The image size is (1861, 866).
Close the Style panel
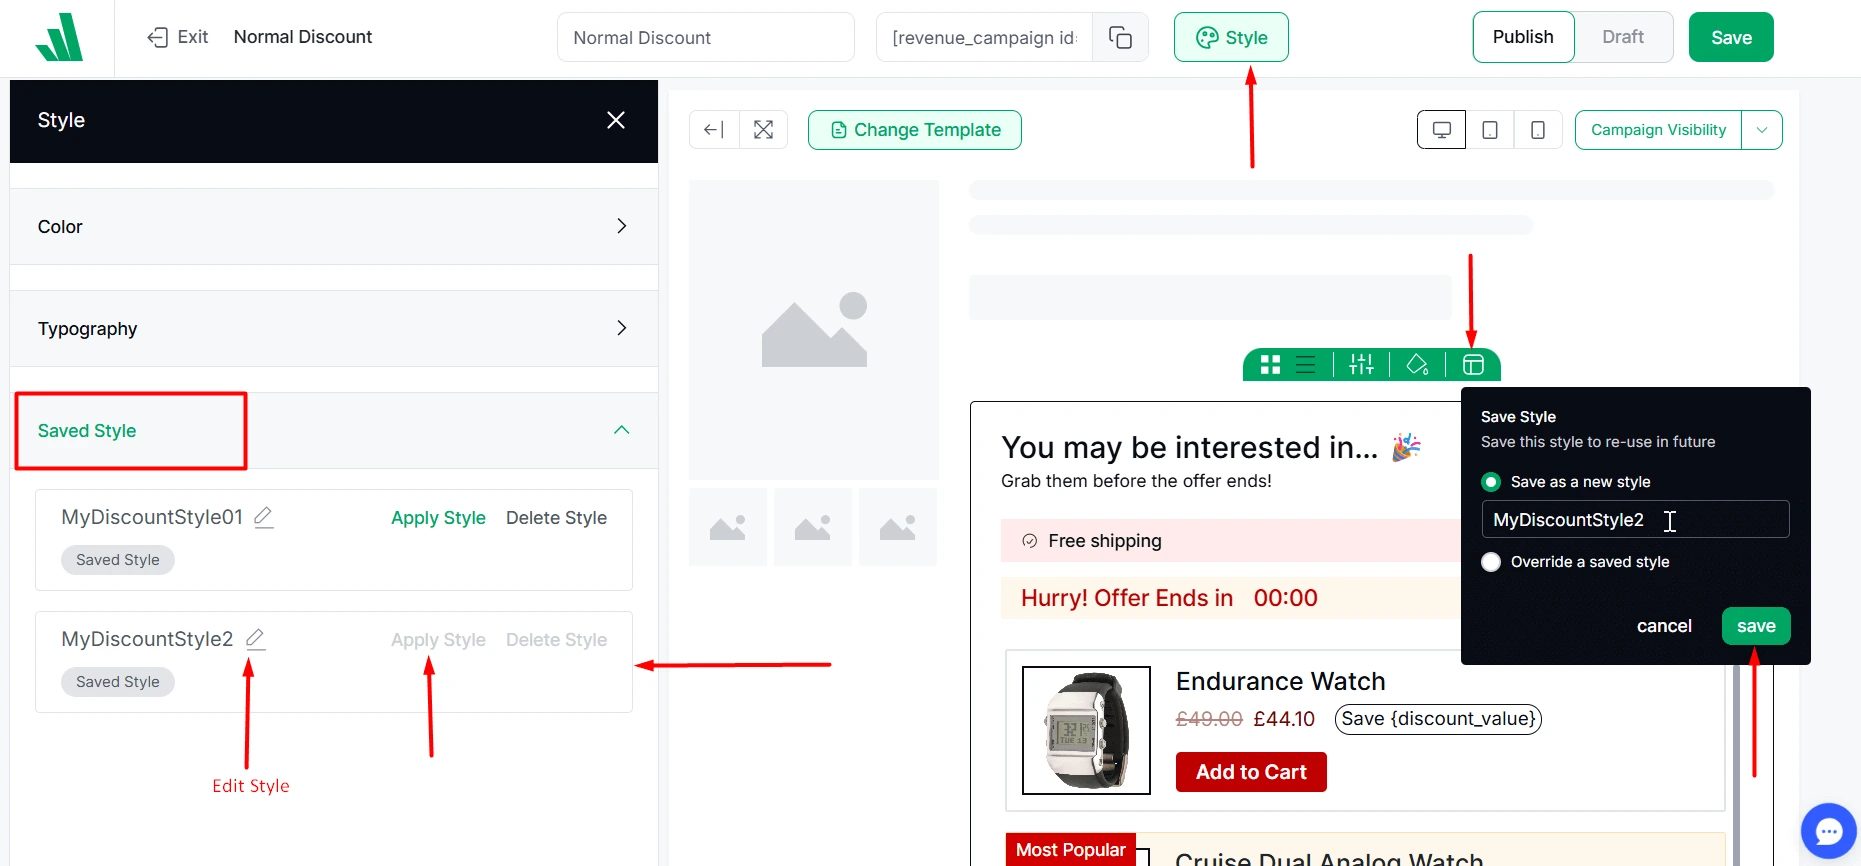[x=616, y=120]
